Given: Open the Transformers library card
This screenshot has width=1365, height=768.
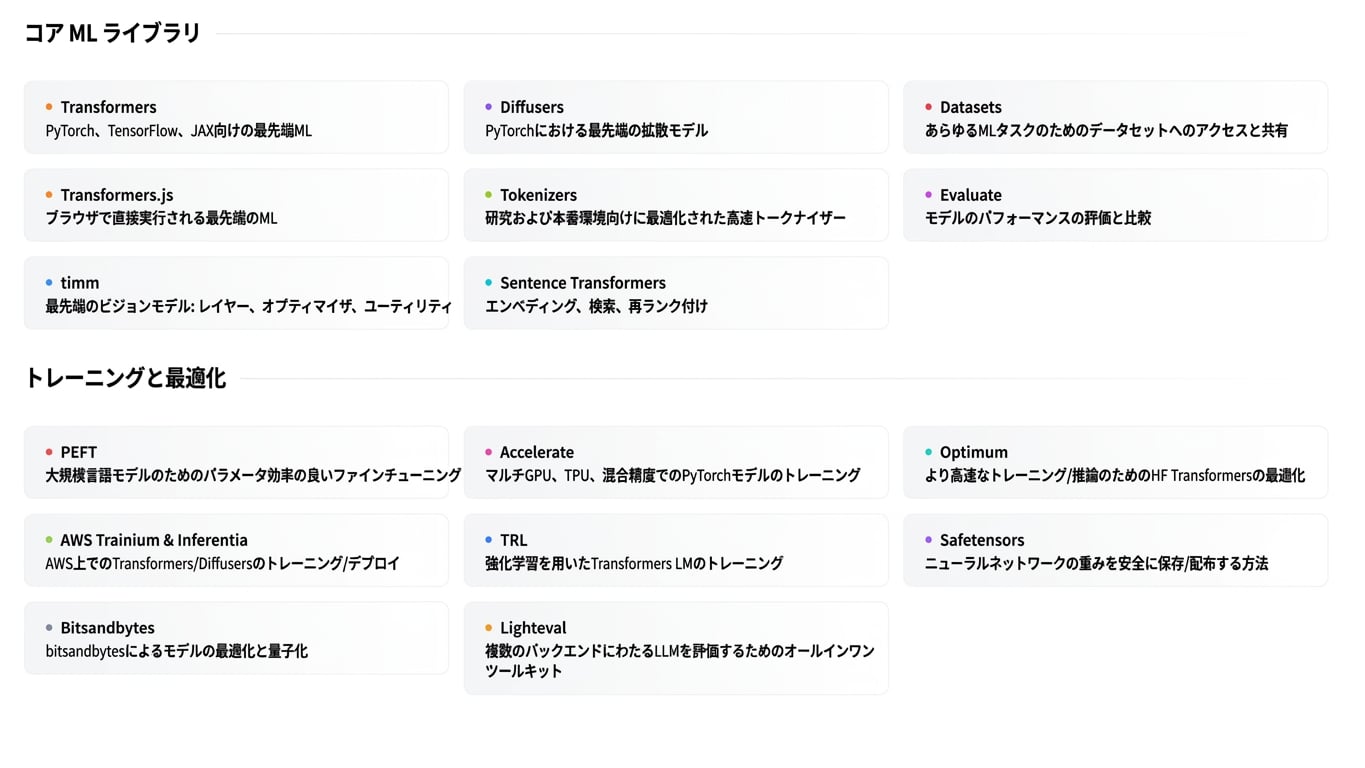Looking at the screenshot, I should tap(236, 117).
